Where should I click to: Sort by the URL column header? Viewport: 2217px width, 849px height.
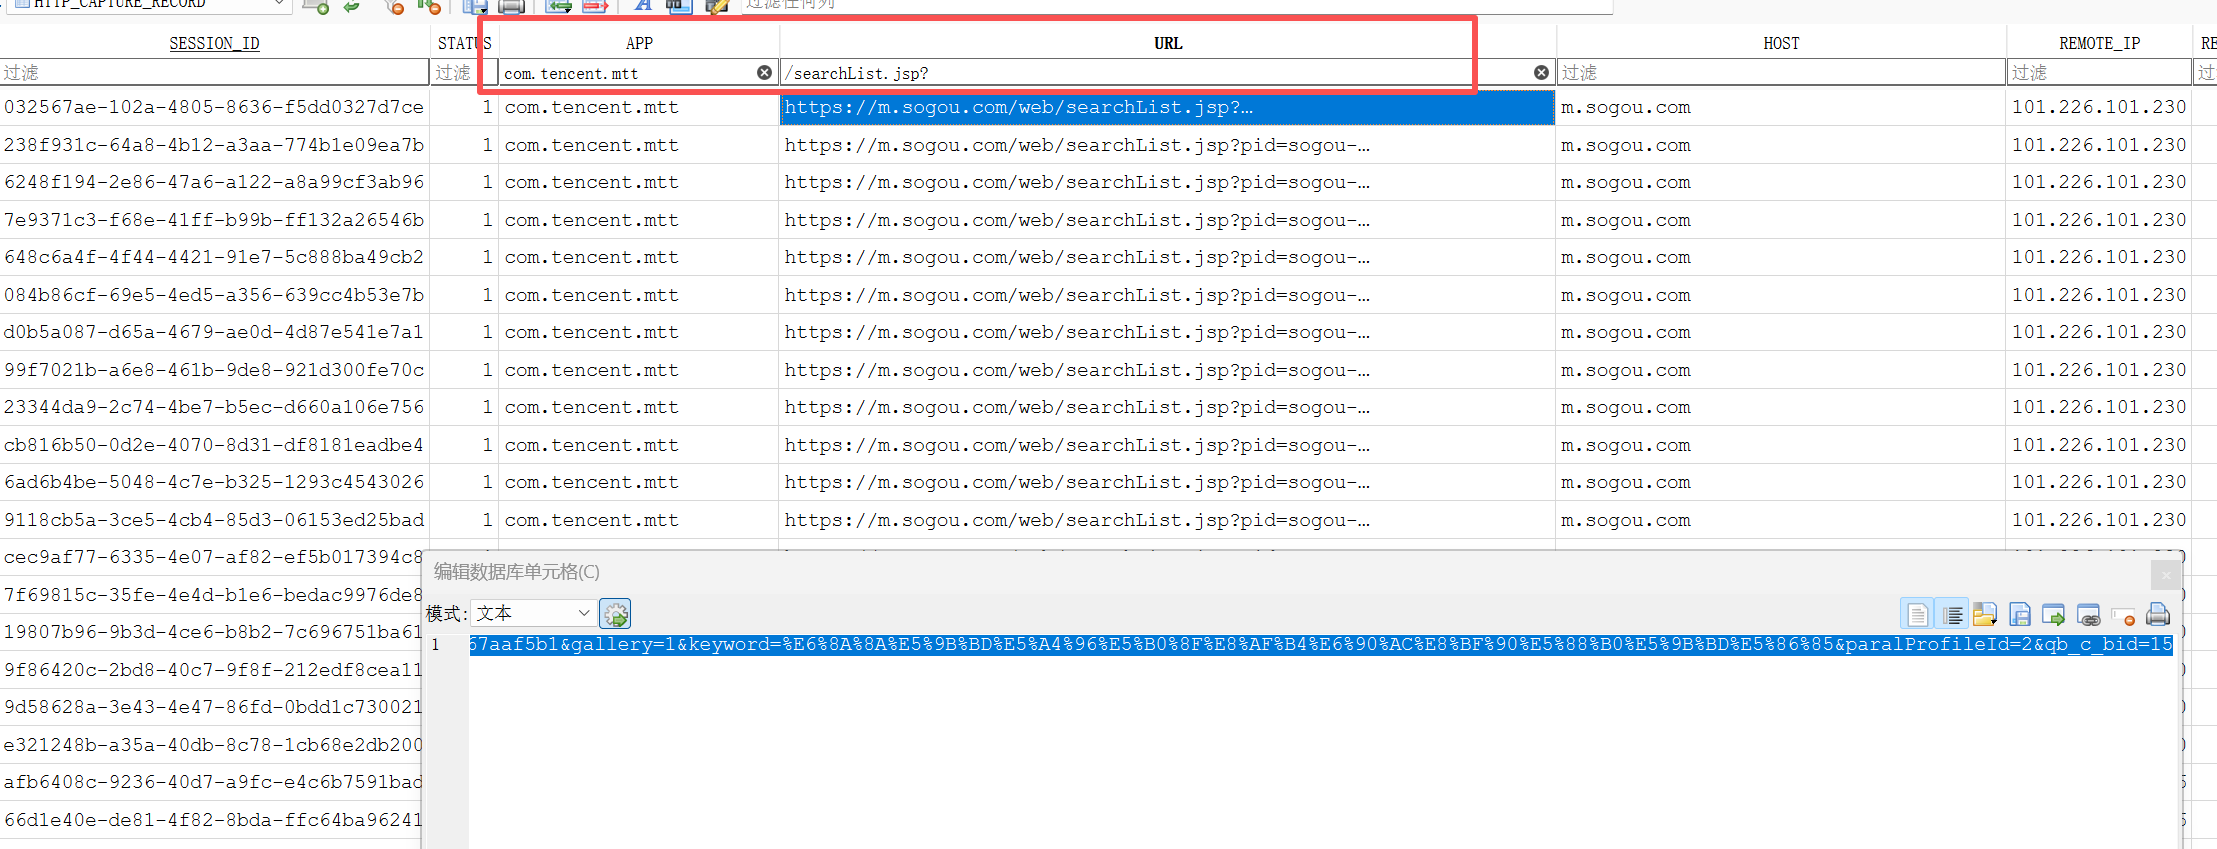[x=1168, y=43]
